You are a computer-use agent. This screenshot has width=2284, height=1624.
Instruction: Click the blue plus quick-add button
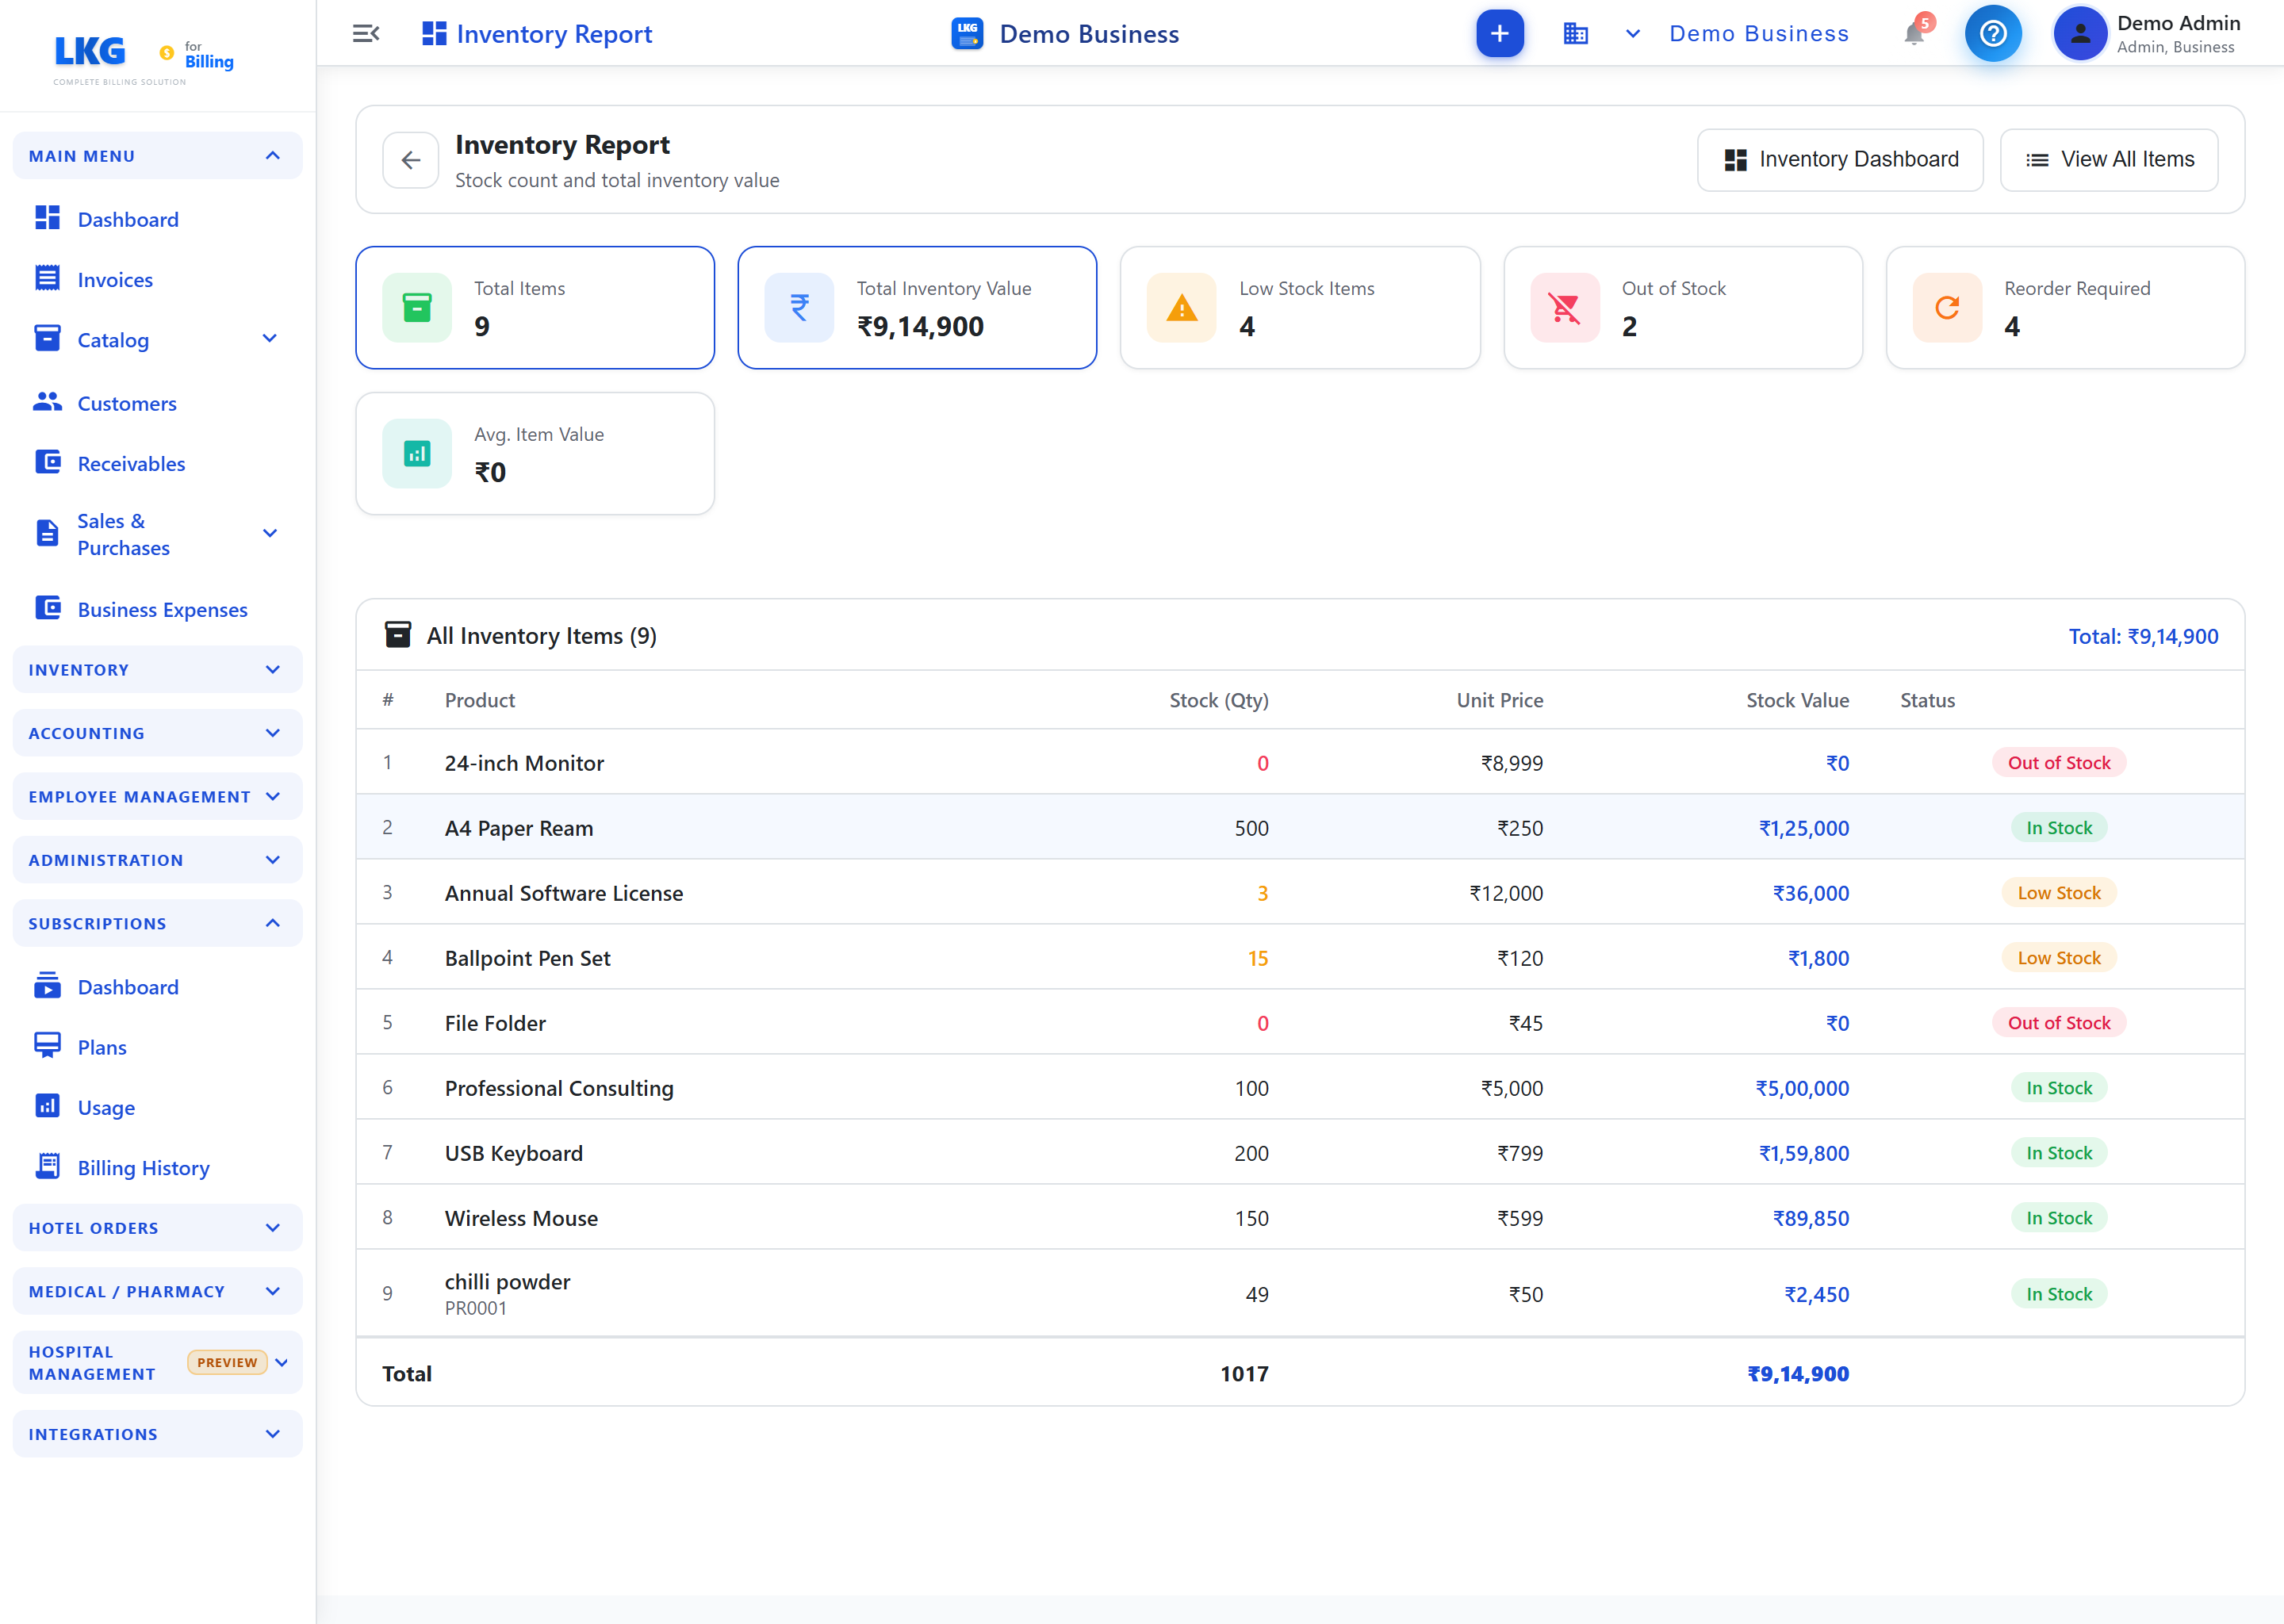point(1499,34)
